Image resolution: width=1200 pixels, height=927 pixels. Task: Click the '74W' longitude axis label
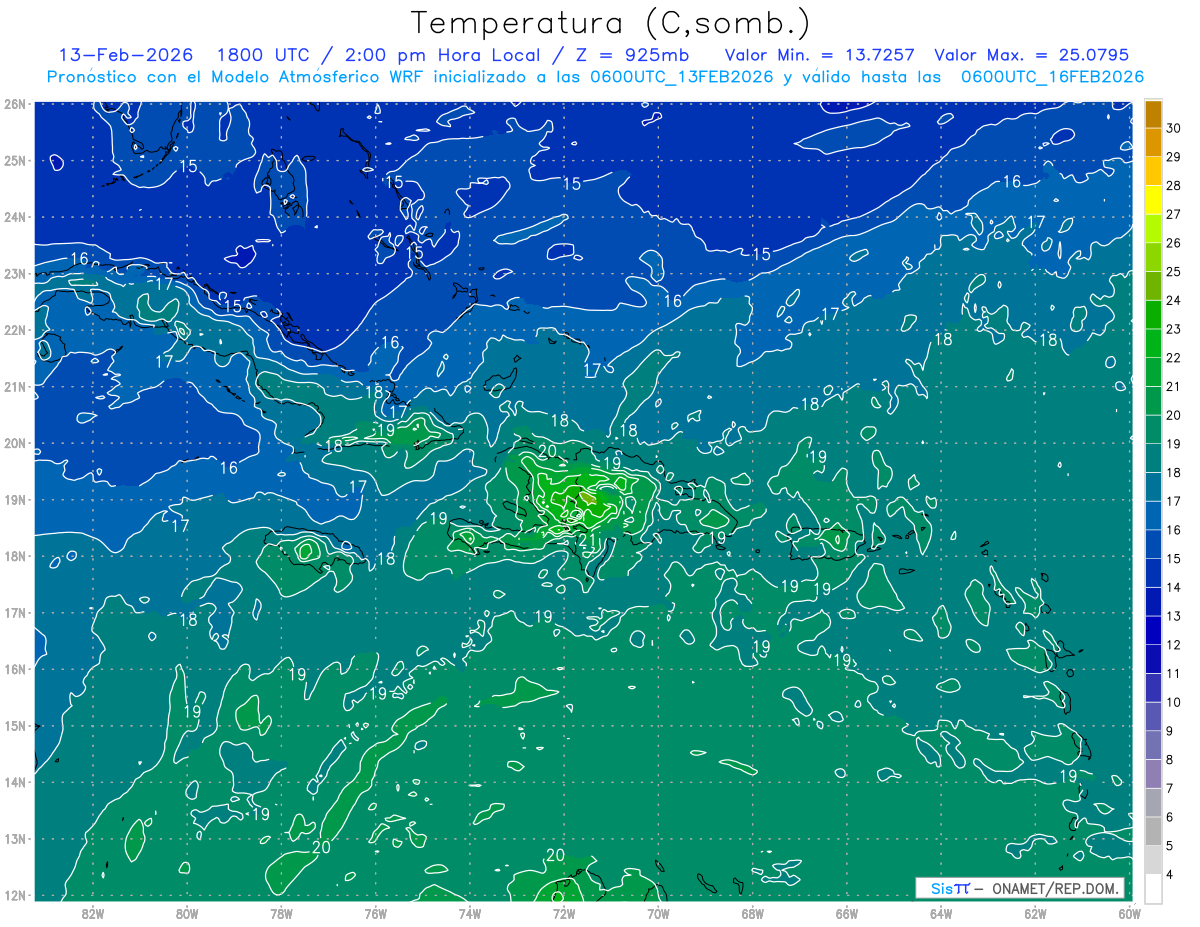point(469,913)
